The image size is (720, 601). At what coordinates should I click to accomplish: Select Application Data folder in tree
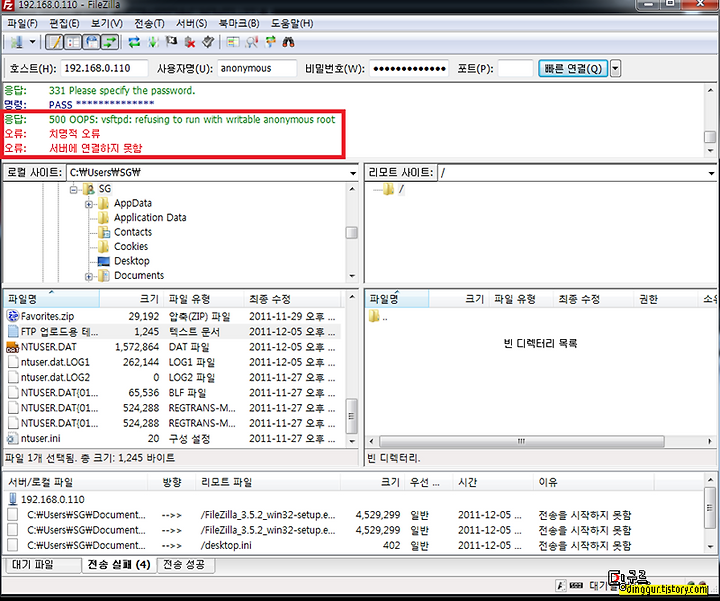click(x=150, y=218)
